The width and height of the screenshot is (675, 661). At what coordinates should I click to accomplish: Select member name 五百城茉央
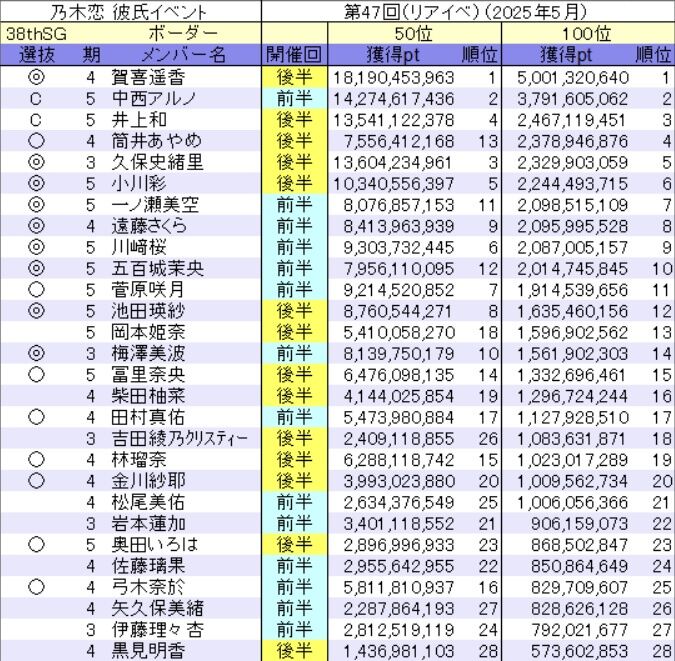158,269
